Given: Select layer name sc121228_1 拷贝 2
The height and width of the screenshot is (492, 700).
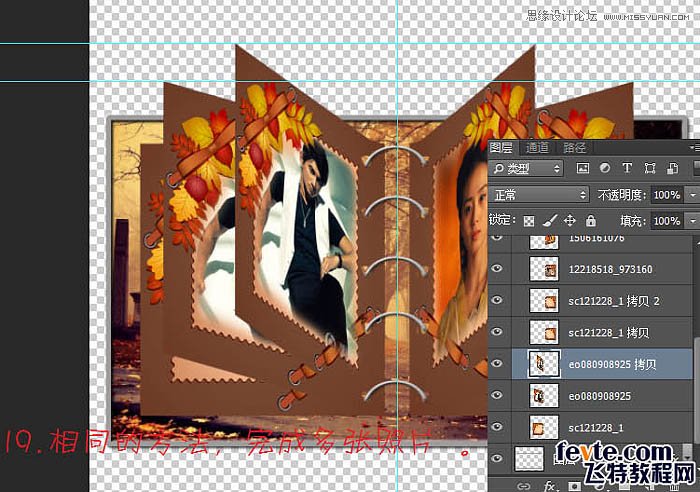Looking at the screenshot, I should point(614,301).
